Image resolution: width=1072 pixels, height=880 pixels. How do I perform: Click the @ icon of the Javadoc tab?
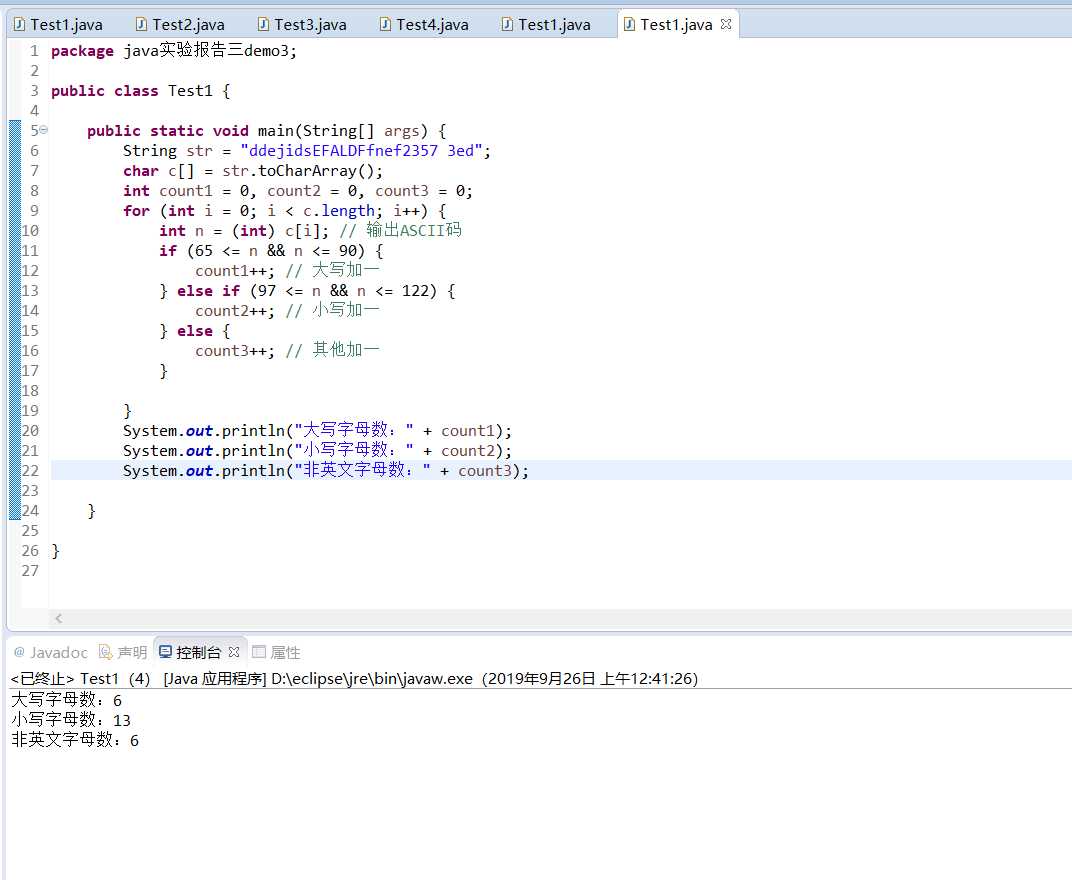coord(19,652)
